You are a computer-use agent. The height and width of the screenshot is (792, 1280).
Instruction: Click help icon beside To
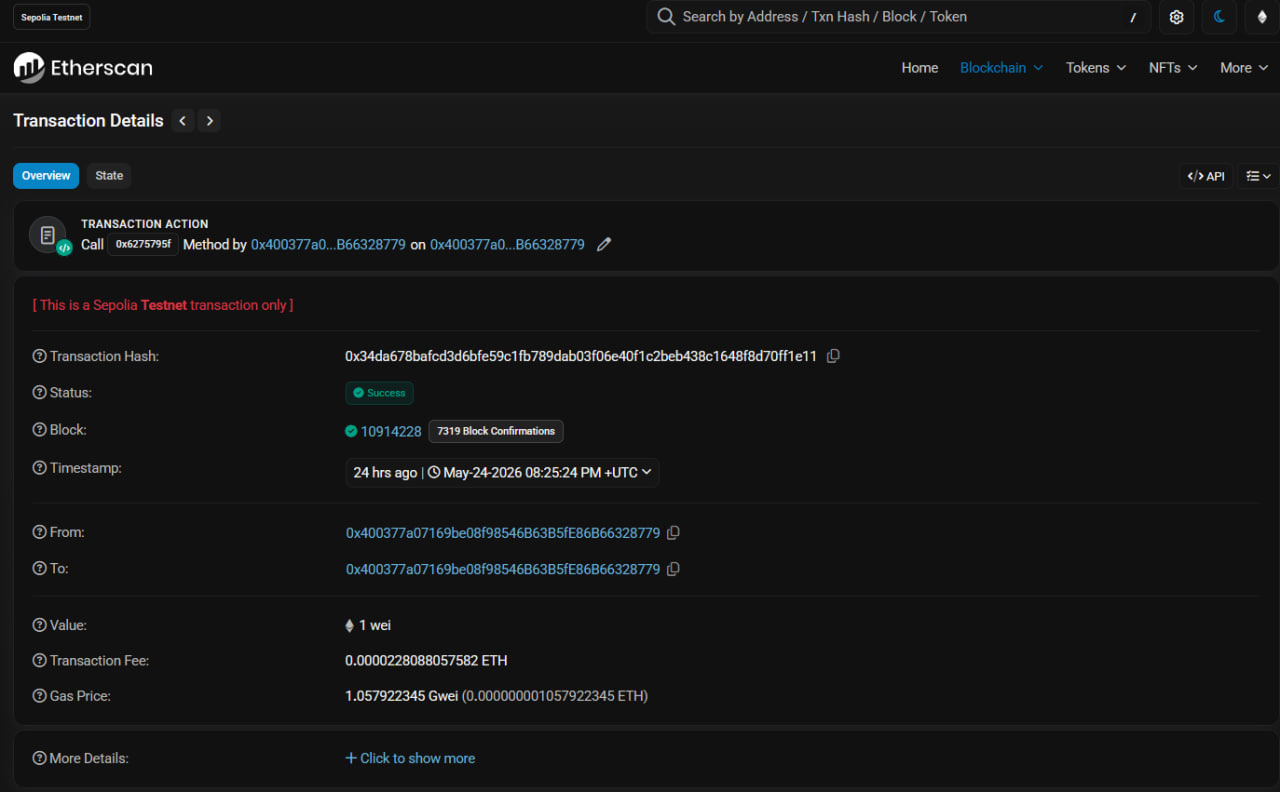40,569
